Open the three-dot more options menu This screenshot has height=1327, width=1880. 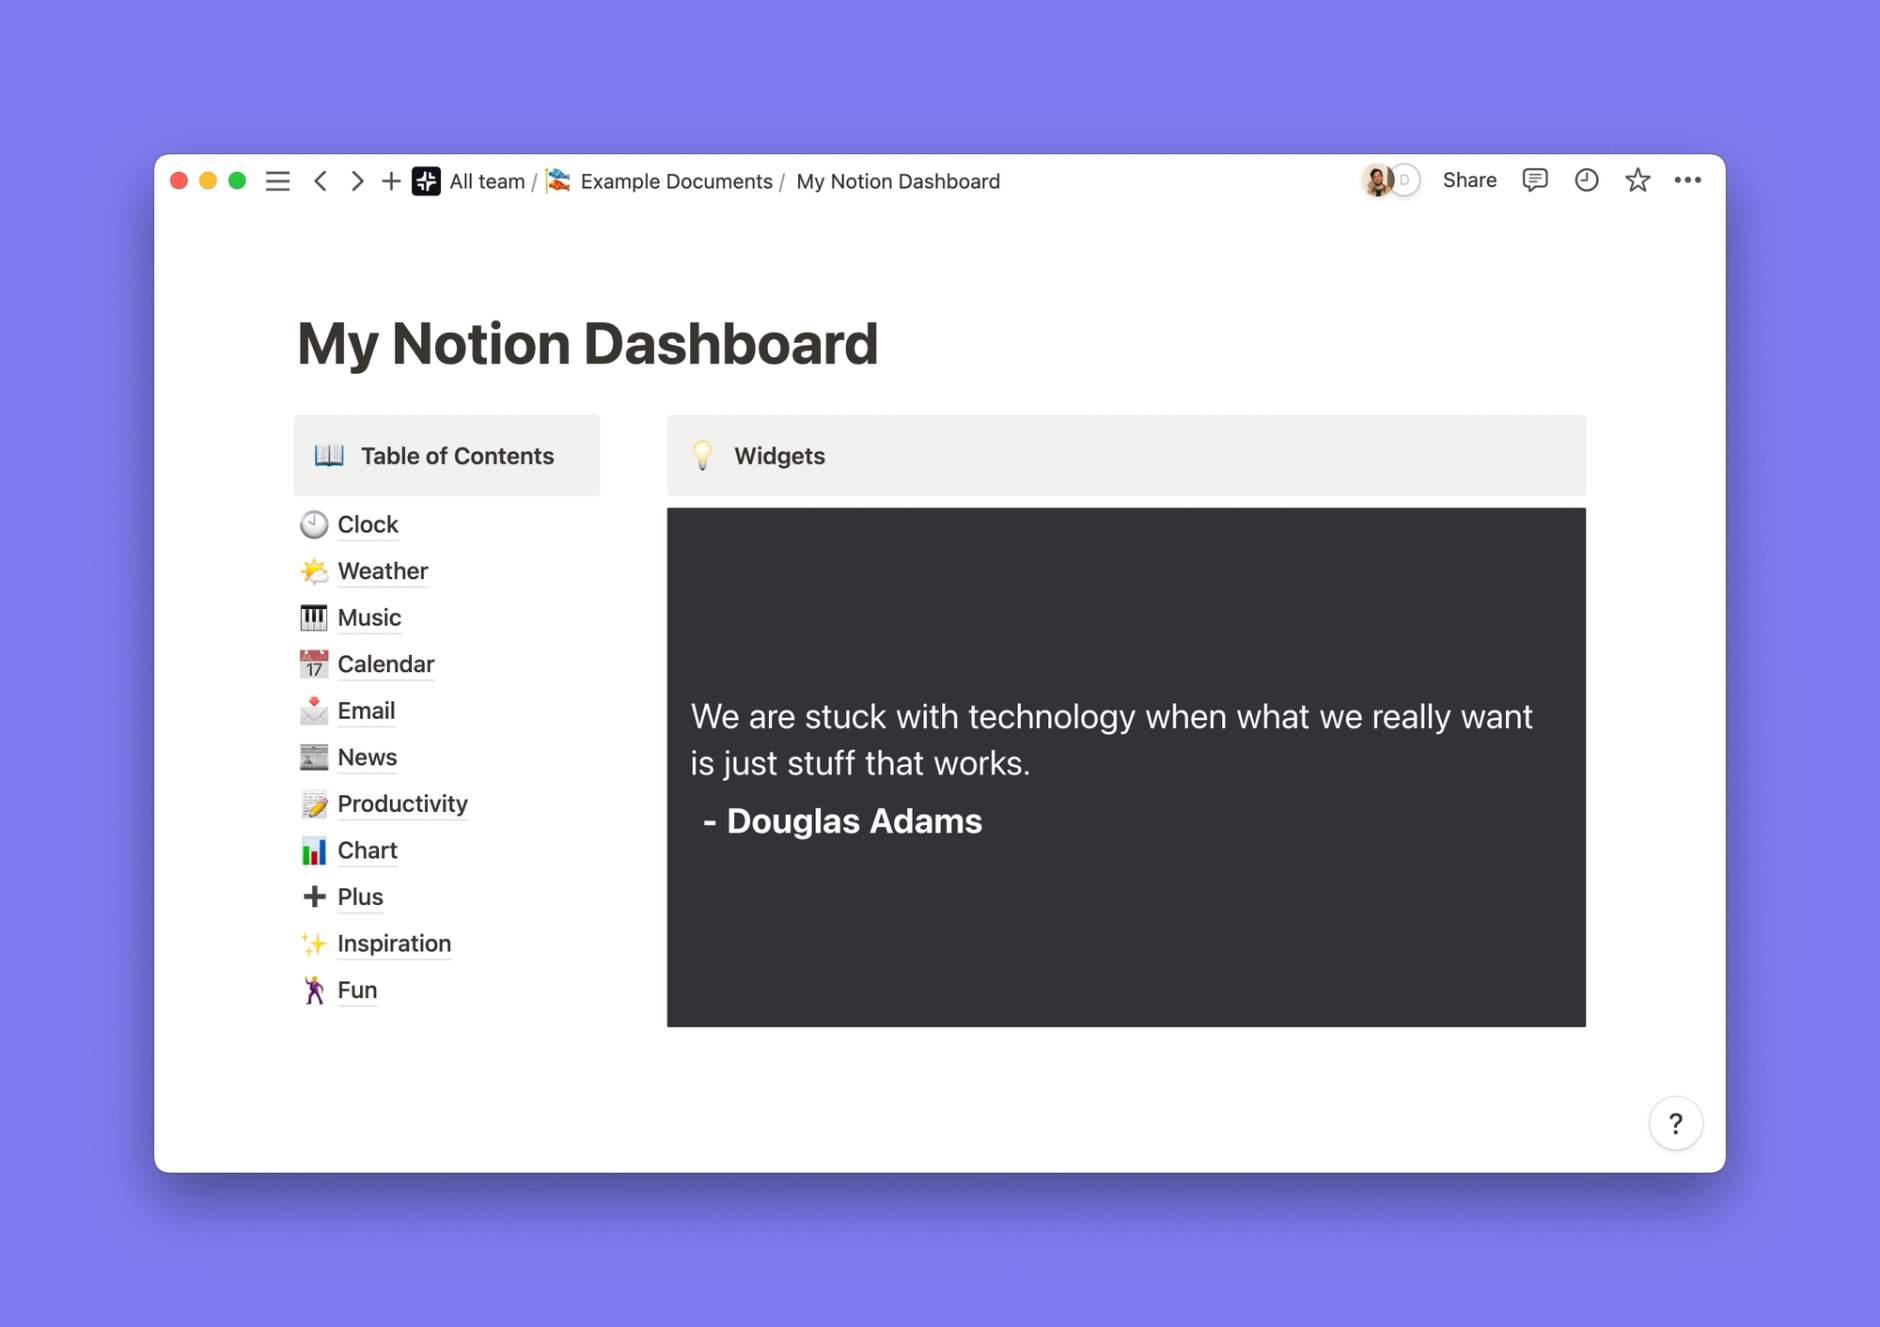pos(1688,180)
